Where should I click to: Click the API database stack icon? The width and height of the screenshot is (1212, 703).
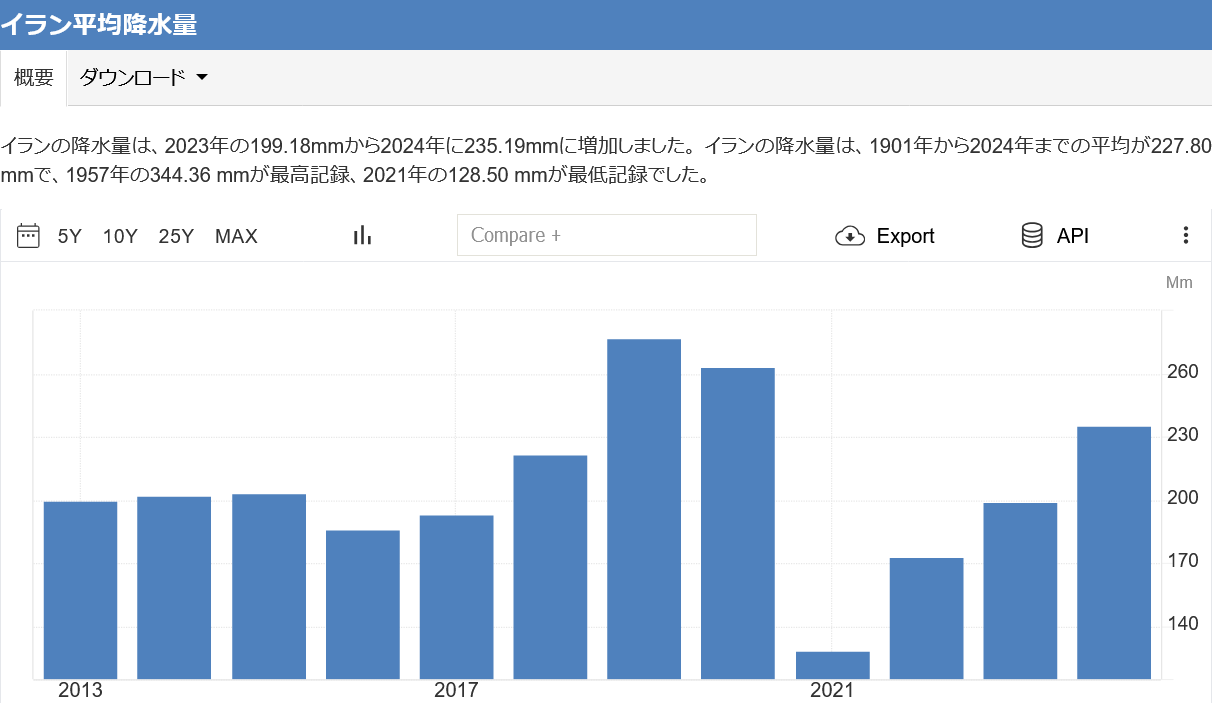click(x=1032, y=236)
